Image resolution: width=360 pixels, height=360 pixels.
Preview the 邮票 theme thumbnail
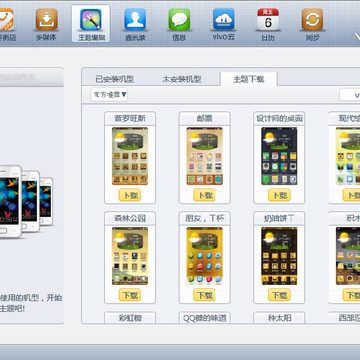pyautogui.click(x=205, y=156)
